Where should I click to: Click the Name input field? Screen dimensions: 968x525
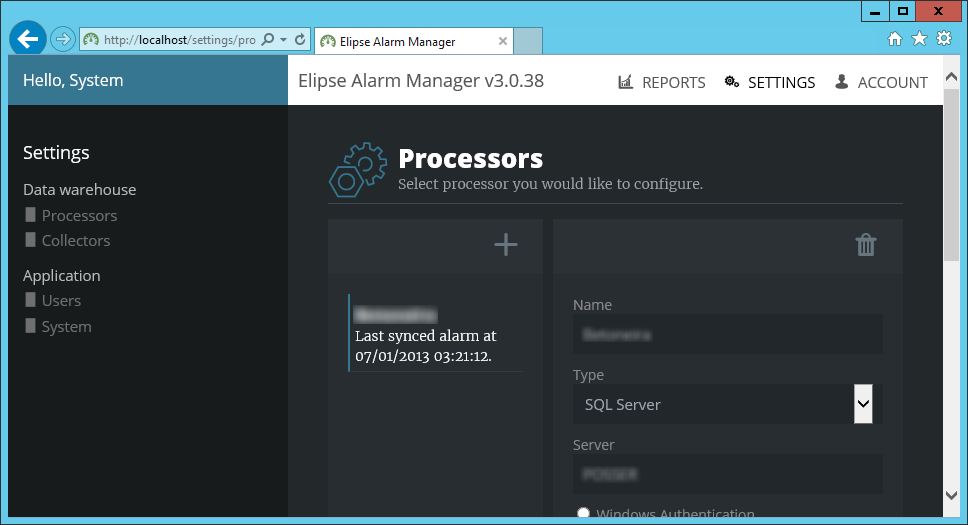[x=727, y=335]
